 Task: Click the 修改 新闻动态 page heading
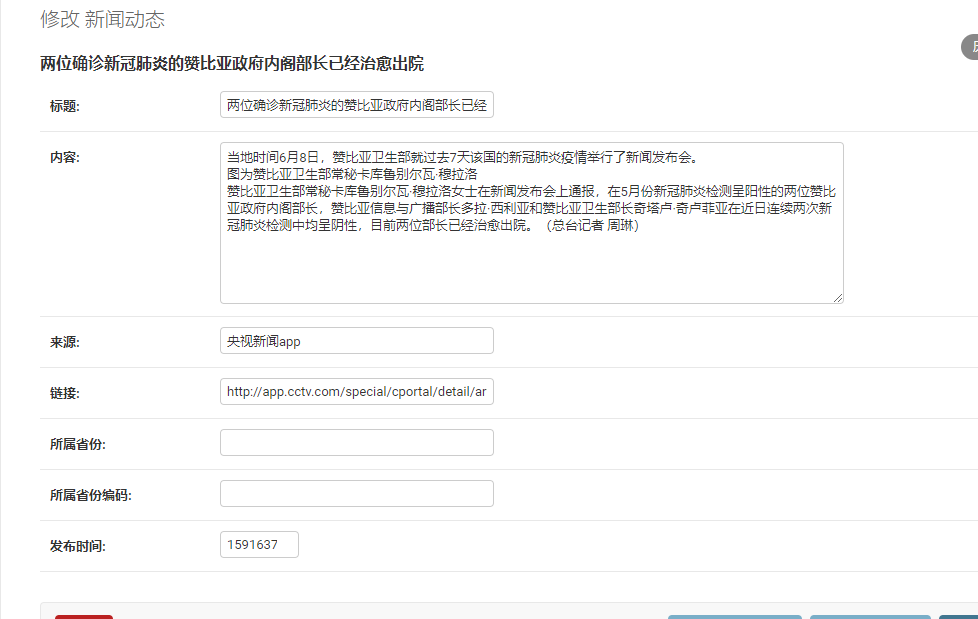(x=102, y=19)
